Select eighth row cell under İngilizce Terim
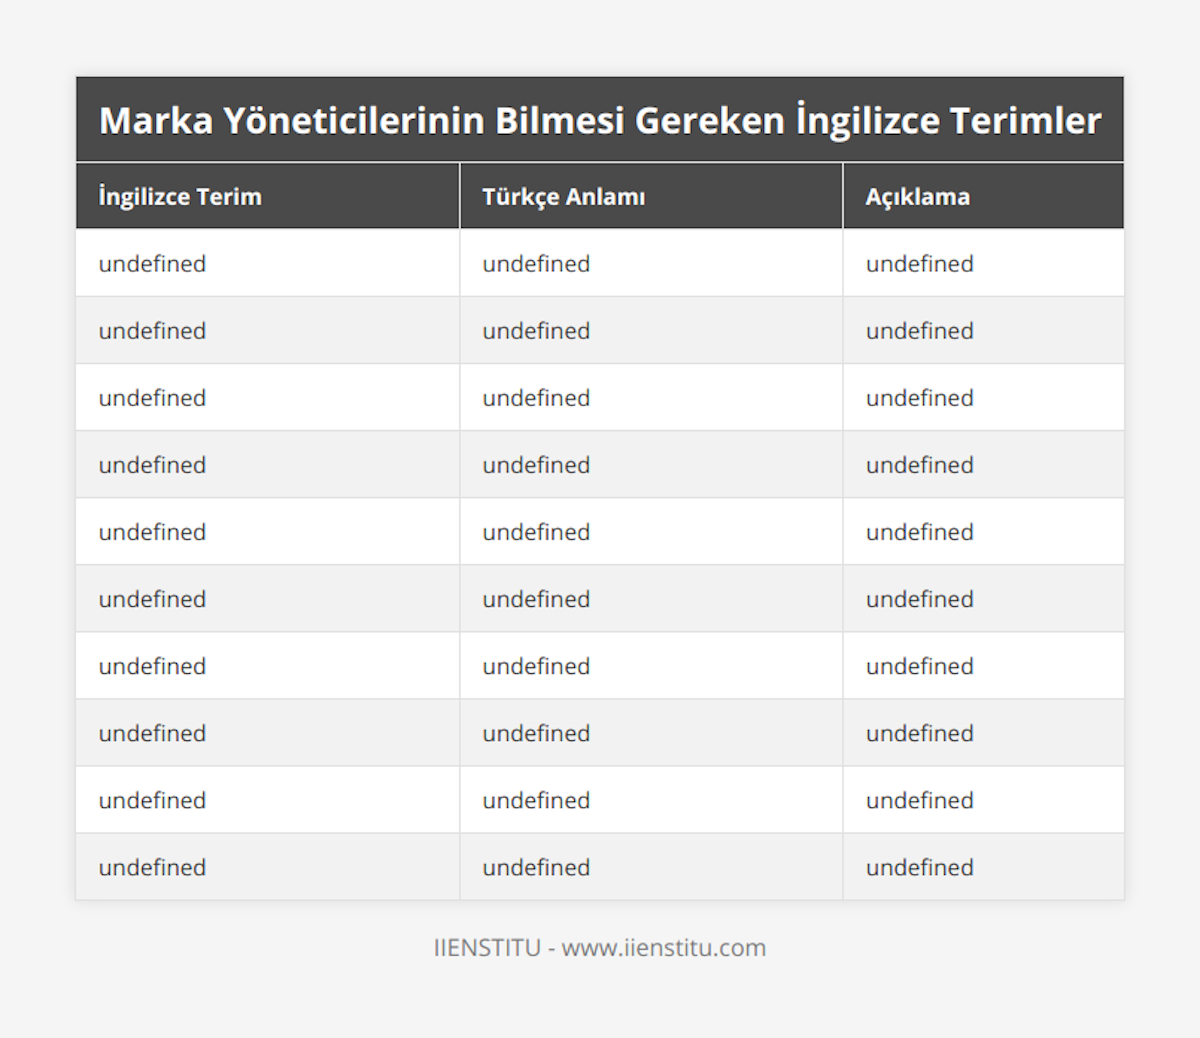This screenshot has height=1038, width=1200. tap(153, 733)
